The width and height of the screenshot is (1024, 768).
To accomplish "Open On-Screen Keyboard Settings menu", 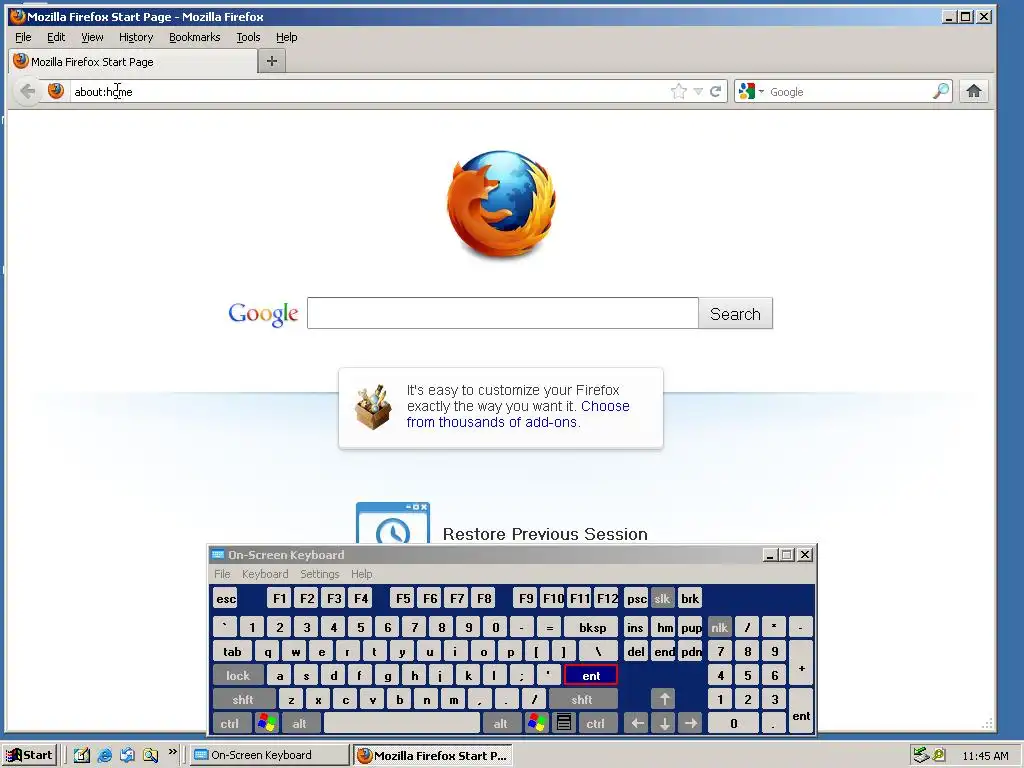I will click(319, 574).
